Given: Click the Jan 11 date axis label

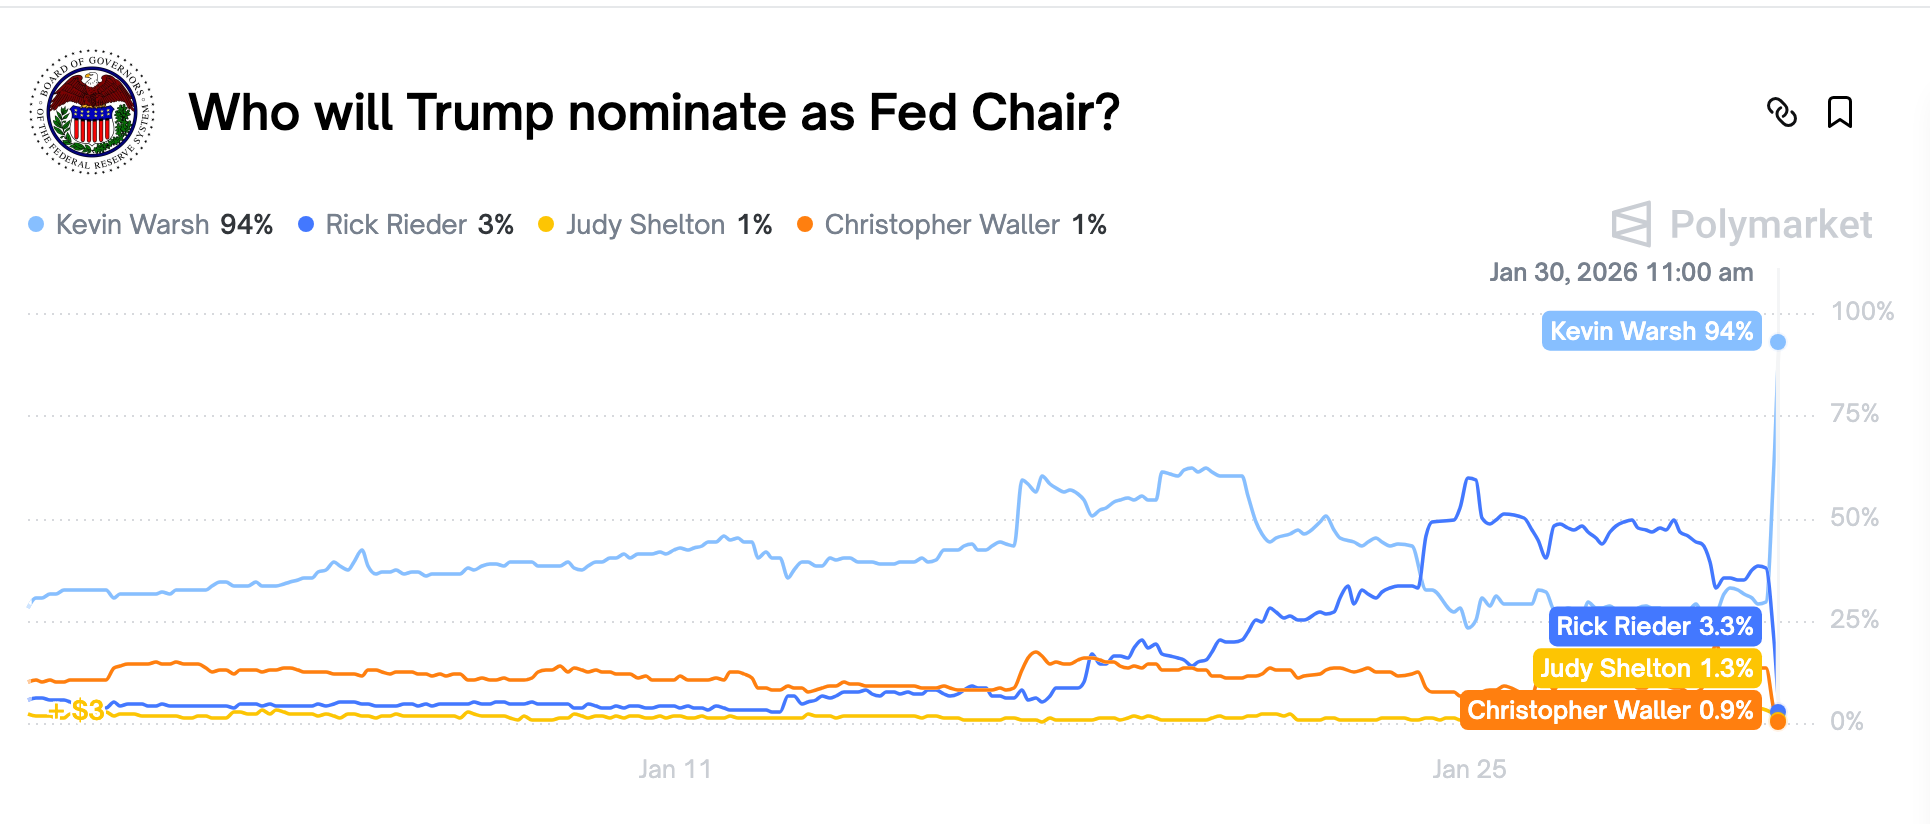Looking at the screenshot, I should (x=675, y=769).
